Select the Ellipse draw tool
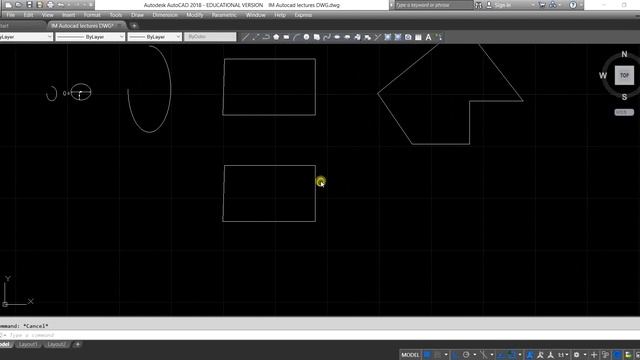This screenshot has height=360, width=640. 337,37
